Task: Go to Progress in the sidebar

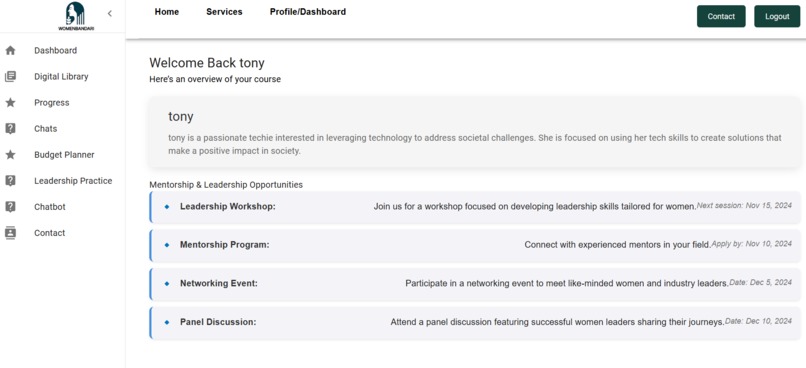Action: pos(51,103)
